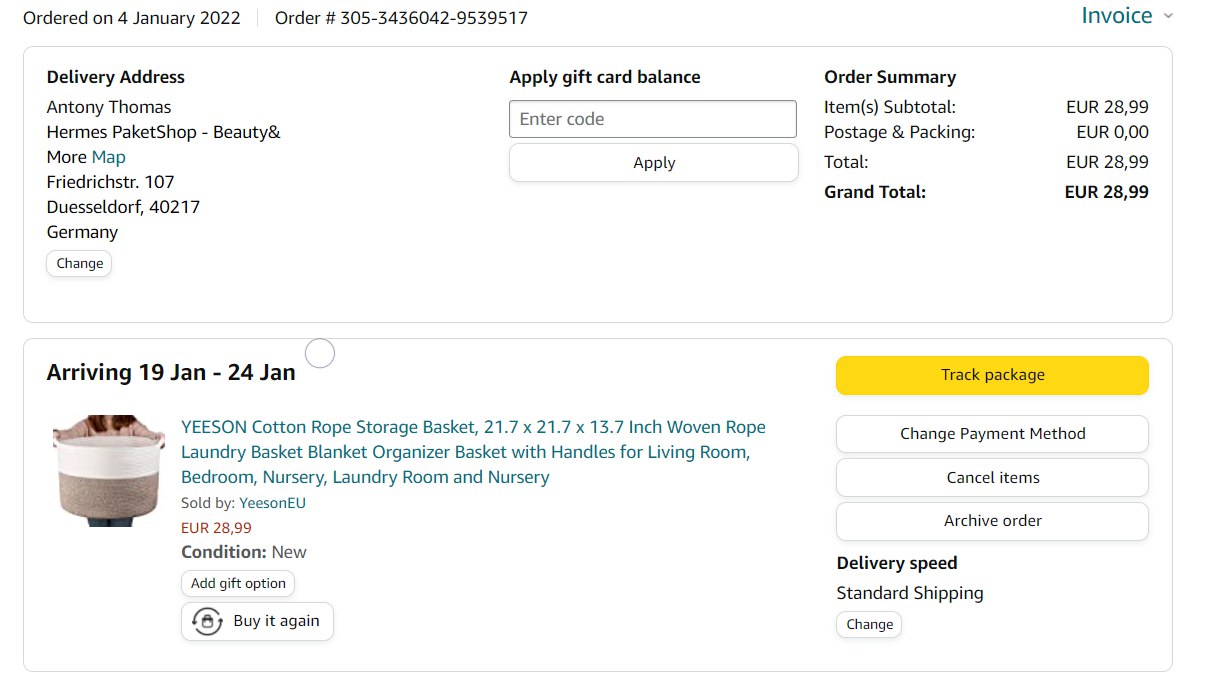Focus the gift card Enter code field
The image size is (1232, 683).
pyautogui.click(x=652, y=119)
